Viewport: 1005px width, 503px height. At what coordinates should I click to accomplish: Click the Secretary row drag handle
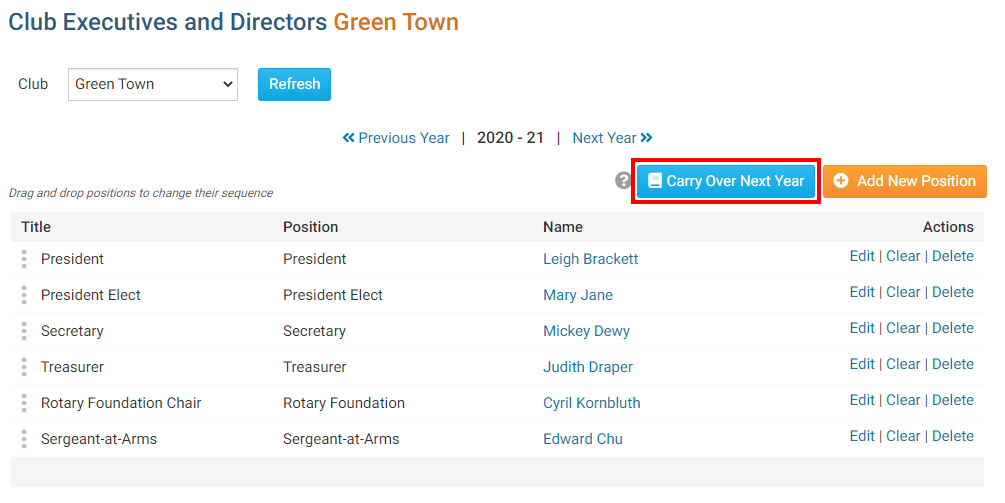pos(24,331)
